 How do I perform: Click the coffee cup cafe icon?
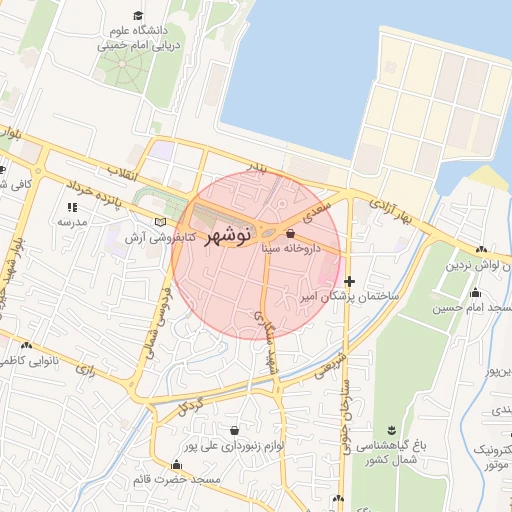point(3,170)
